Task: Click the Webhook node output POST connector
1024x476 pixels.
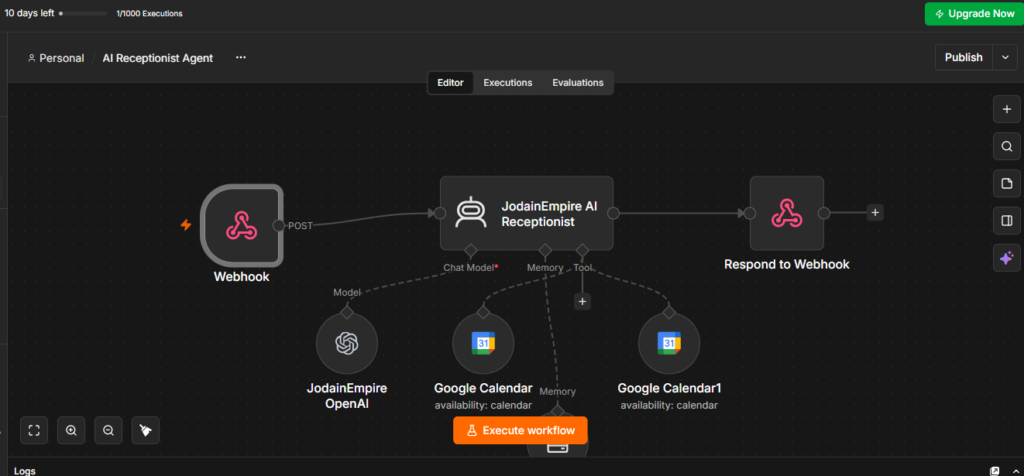Action: click(x=279, y=225)
